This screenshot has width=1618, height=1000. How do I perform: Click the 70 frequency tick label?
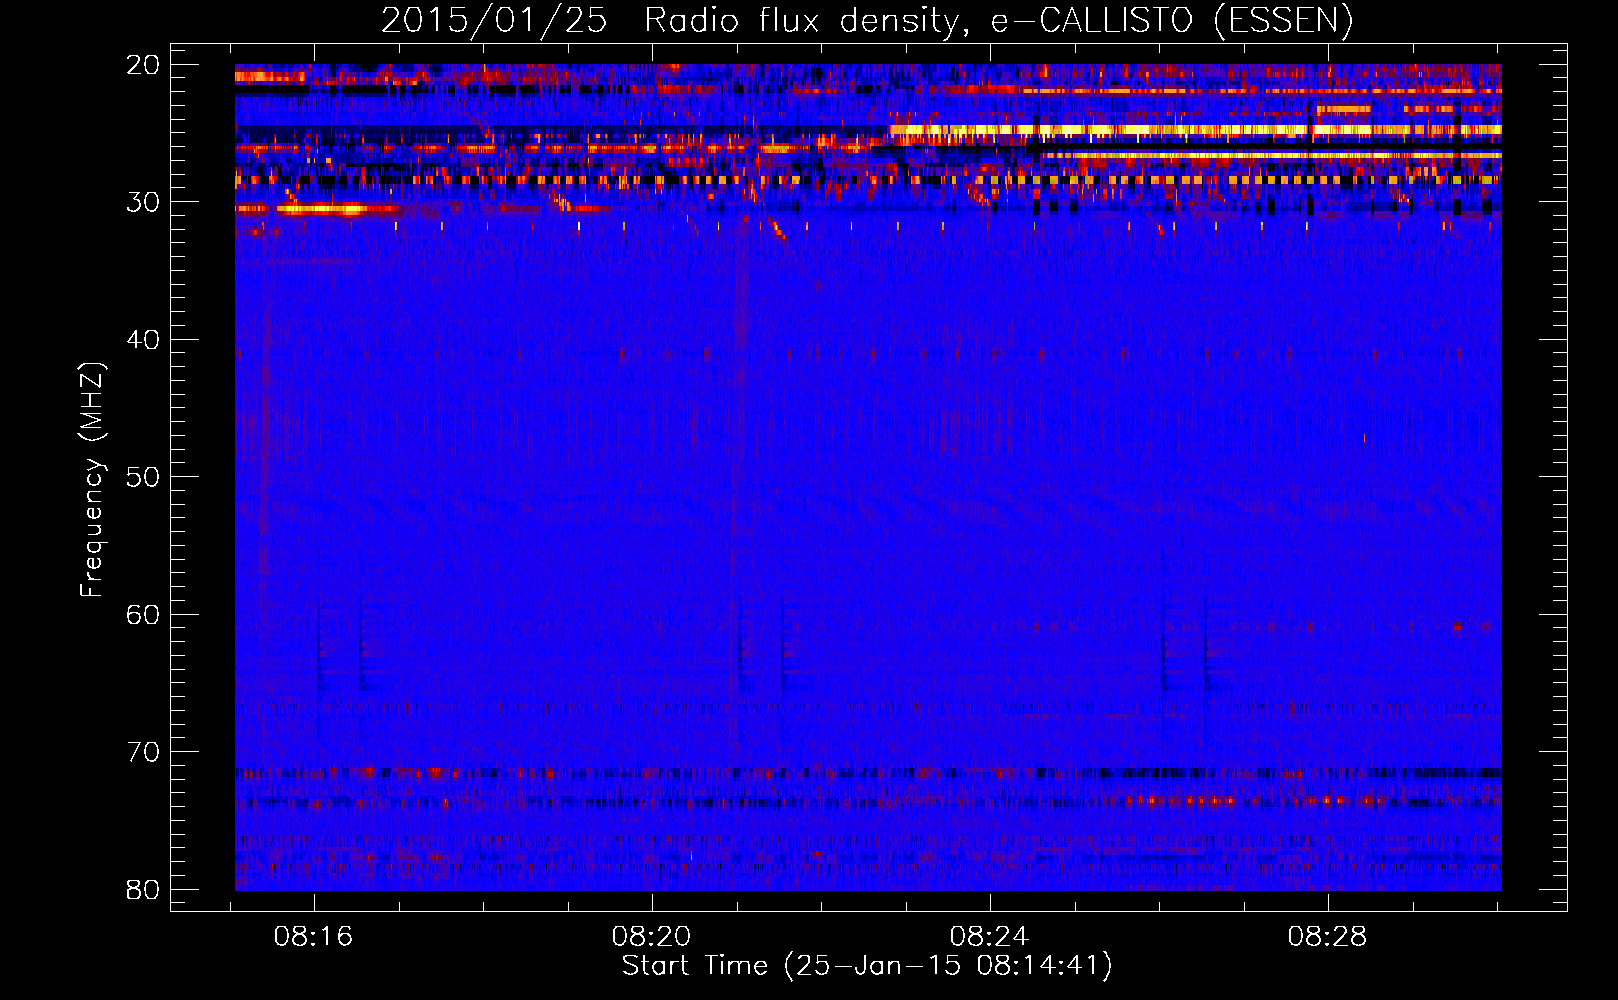tap(144, 752)
